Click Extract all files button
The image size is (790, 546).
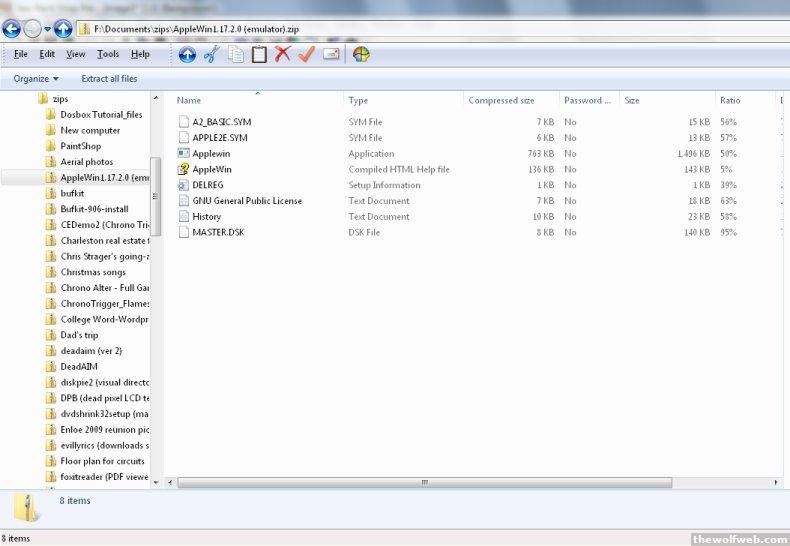tap(109, 79)
